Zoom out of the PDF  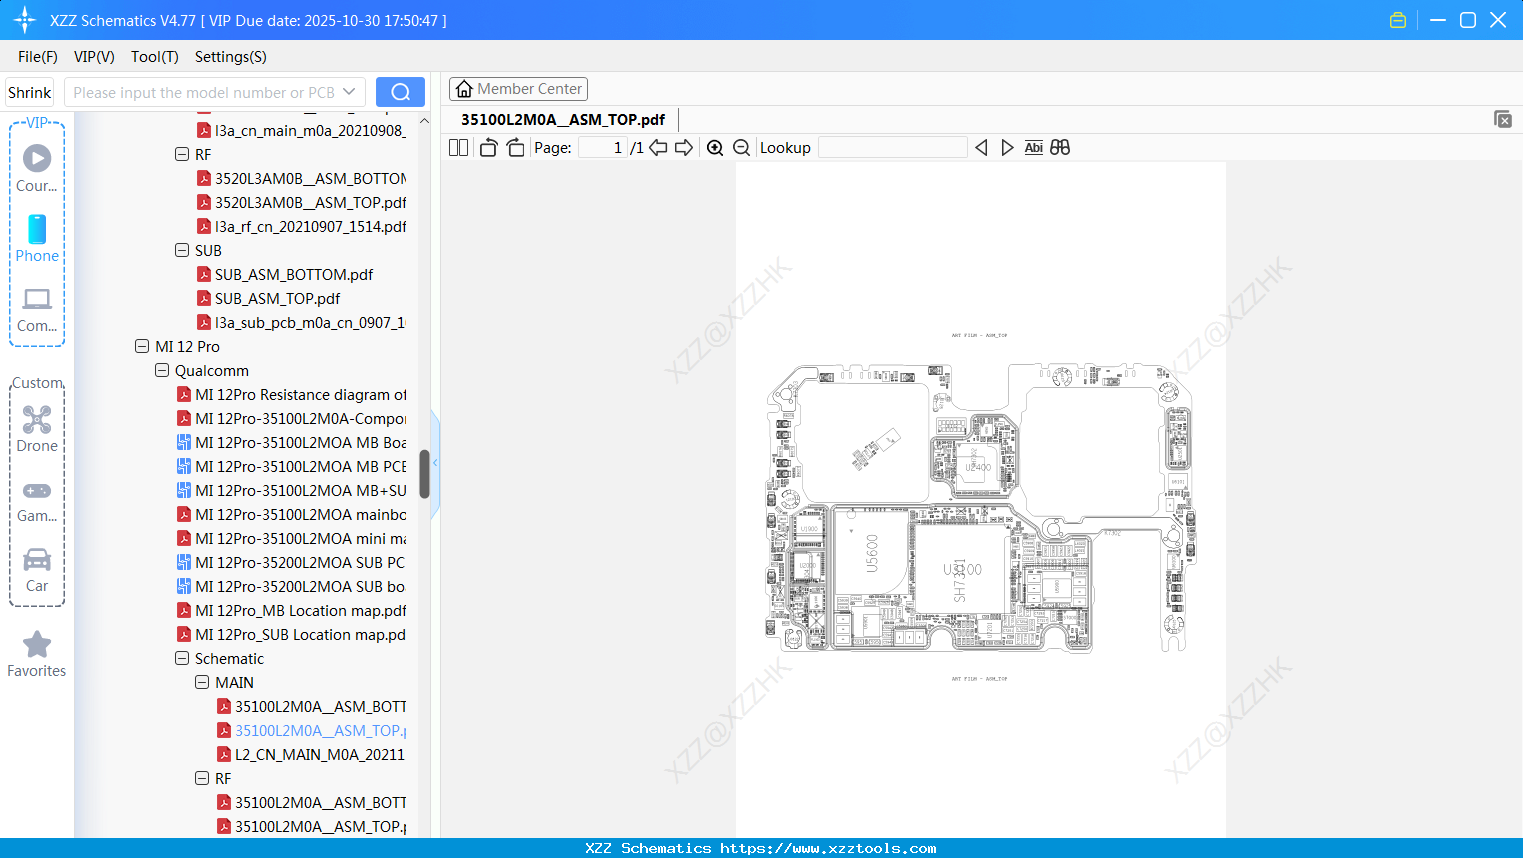click(x=741, y=148)
